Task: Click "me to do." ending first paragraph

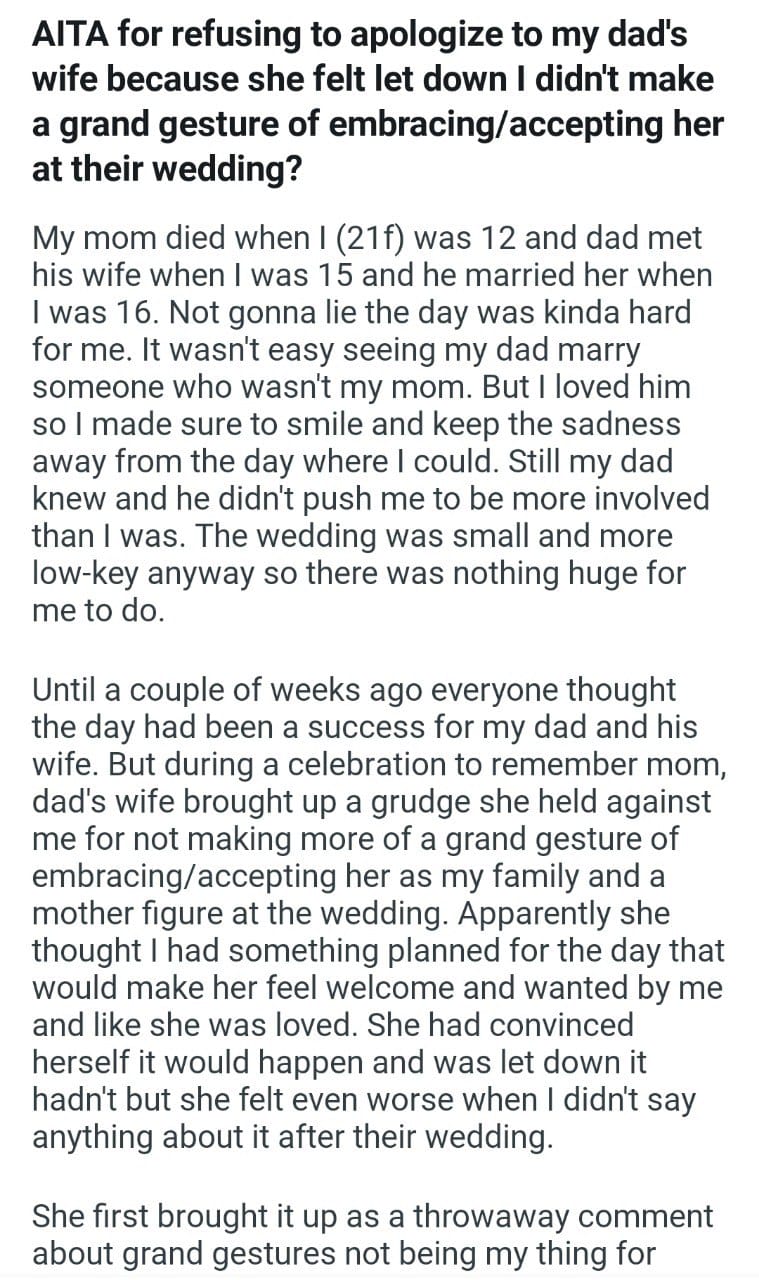Action: pyautogui.click(x=97, y=609)
